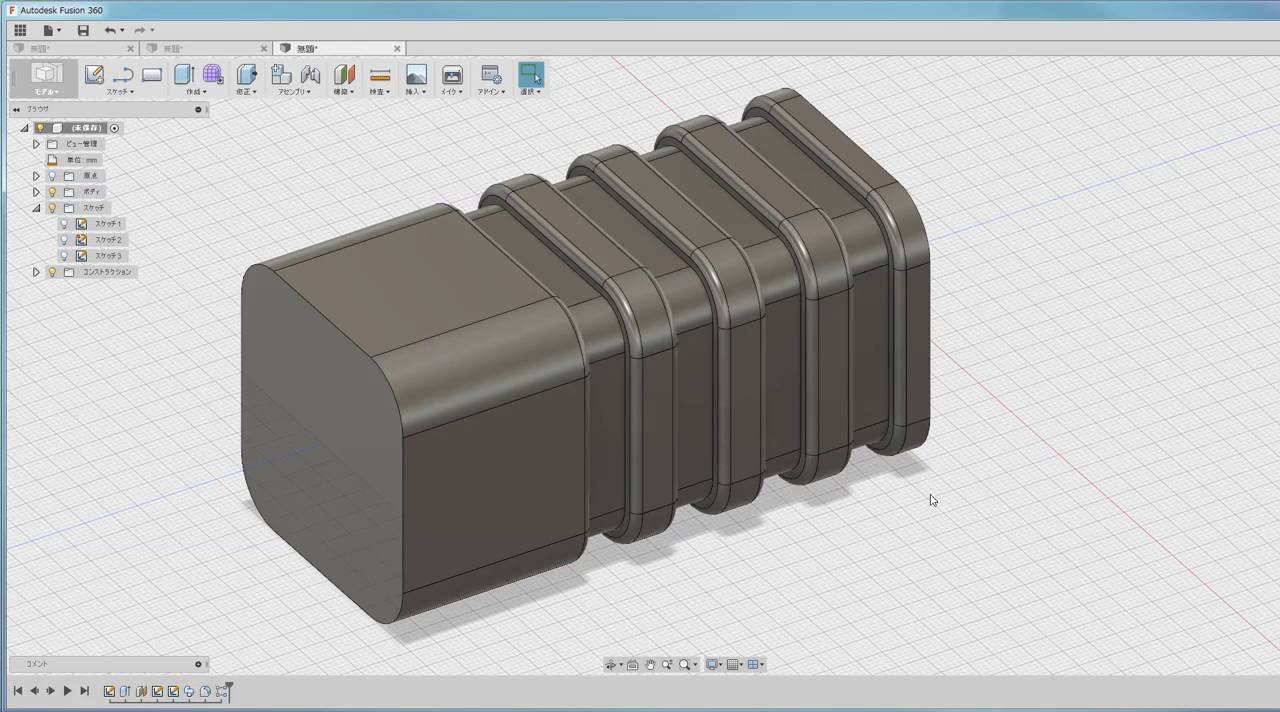Open the 選択 toolbar dropdown
Viewport: 1280px width, 712px height.
(x=530, y=92)
